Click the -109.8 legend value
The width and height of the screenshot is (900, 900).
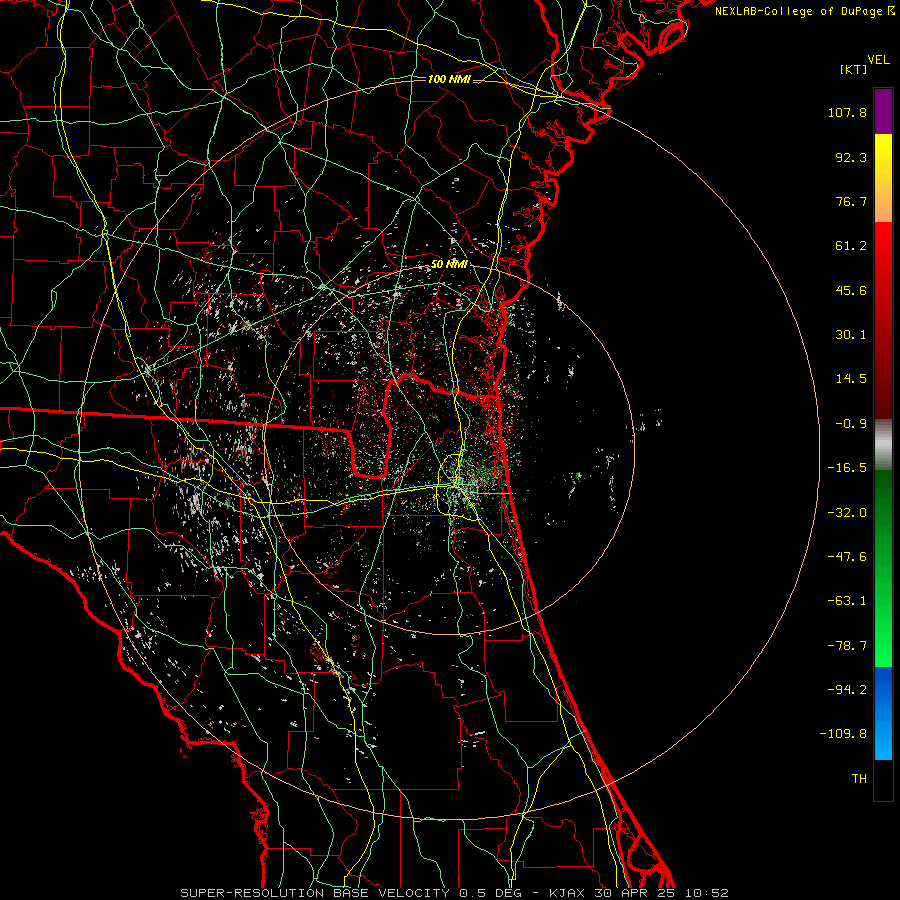[x=844, y=734]
